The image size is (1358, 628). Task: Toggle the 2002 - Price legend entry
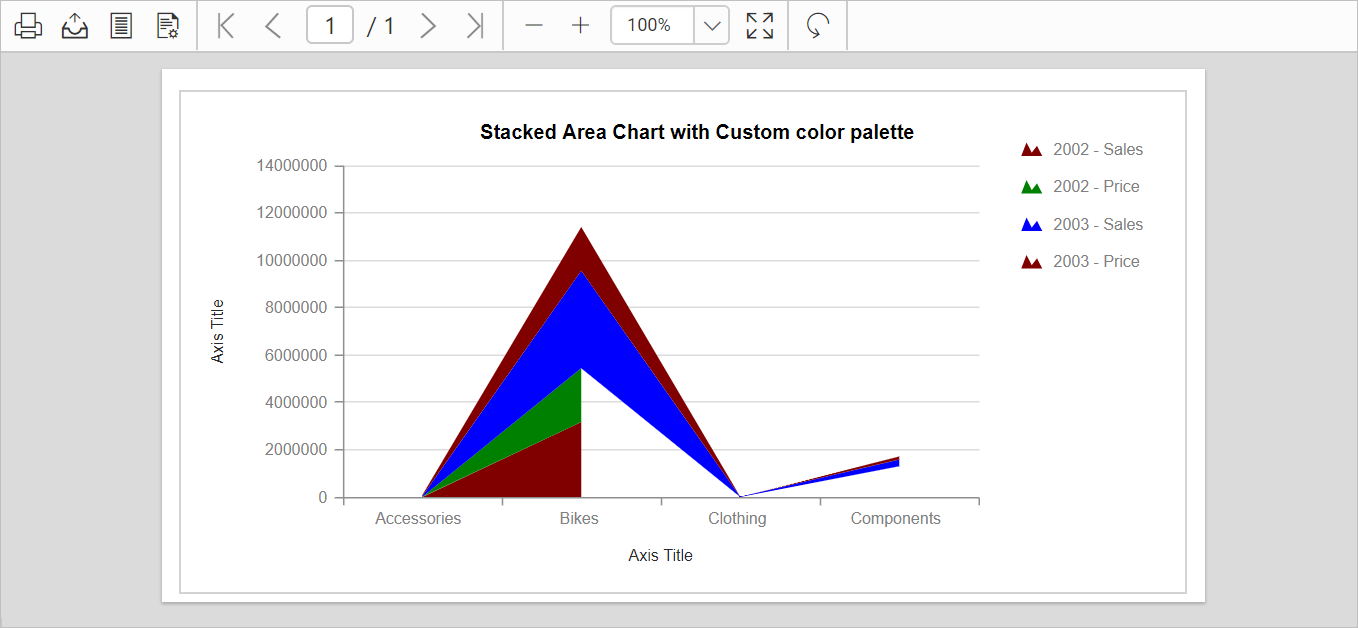(x=1097, y=186)
